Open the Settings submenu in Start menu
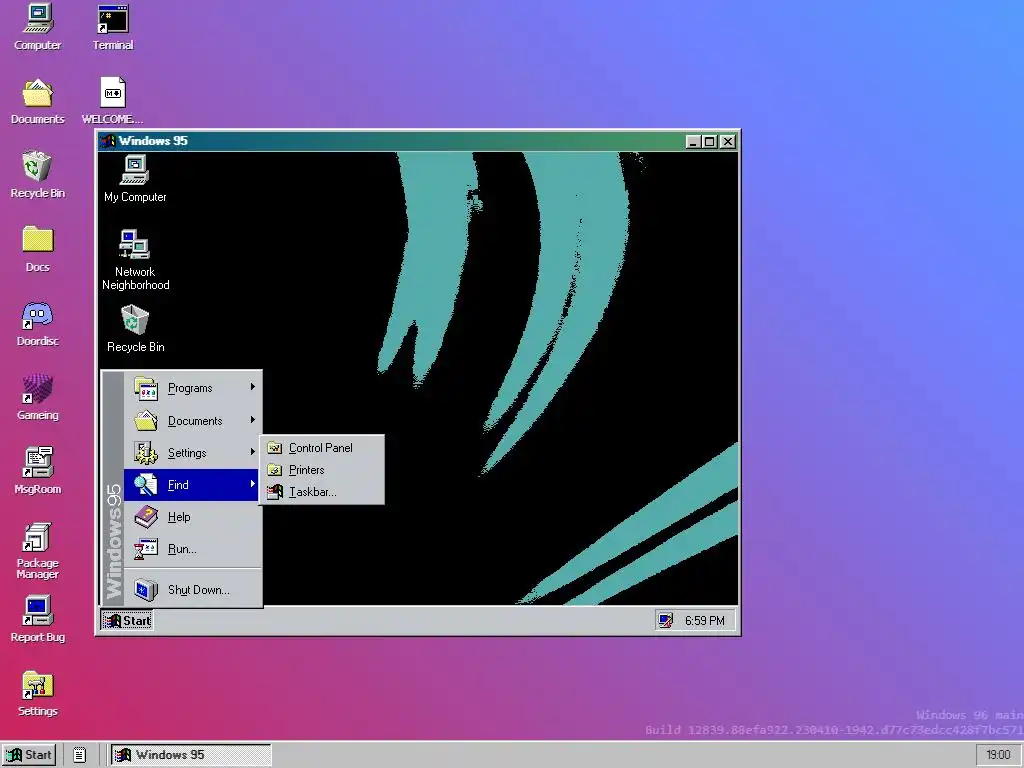The image size is (1024, 768). (x=193, y=453)
